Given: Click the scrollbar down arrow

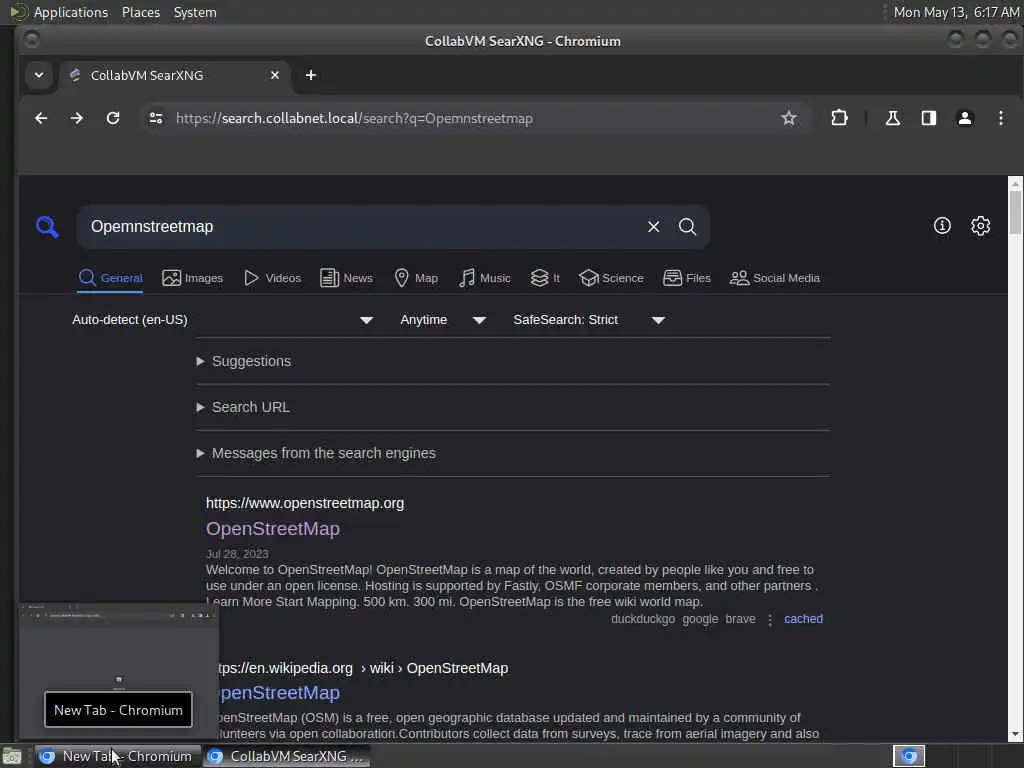Looking at the screenshot, I should click(1015, 735).
